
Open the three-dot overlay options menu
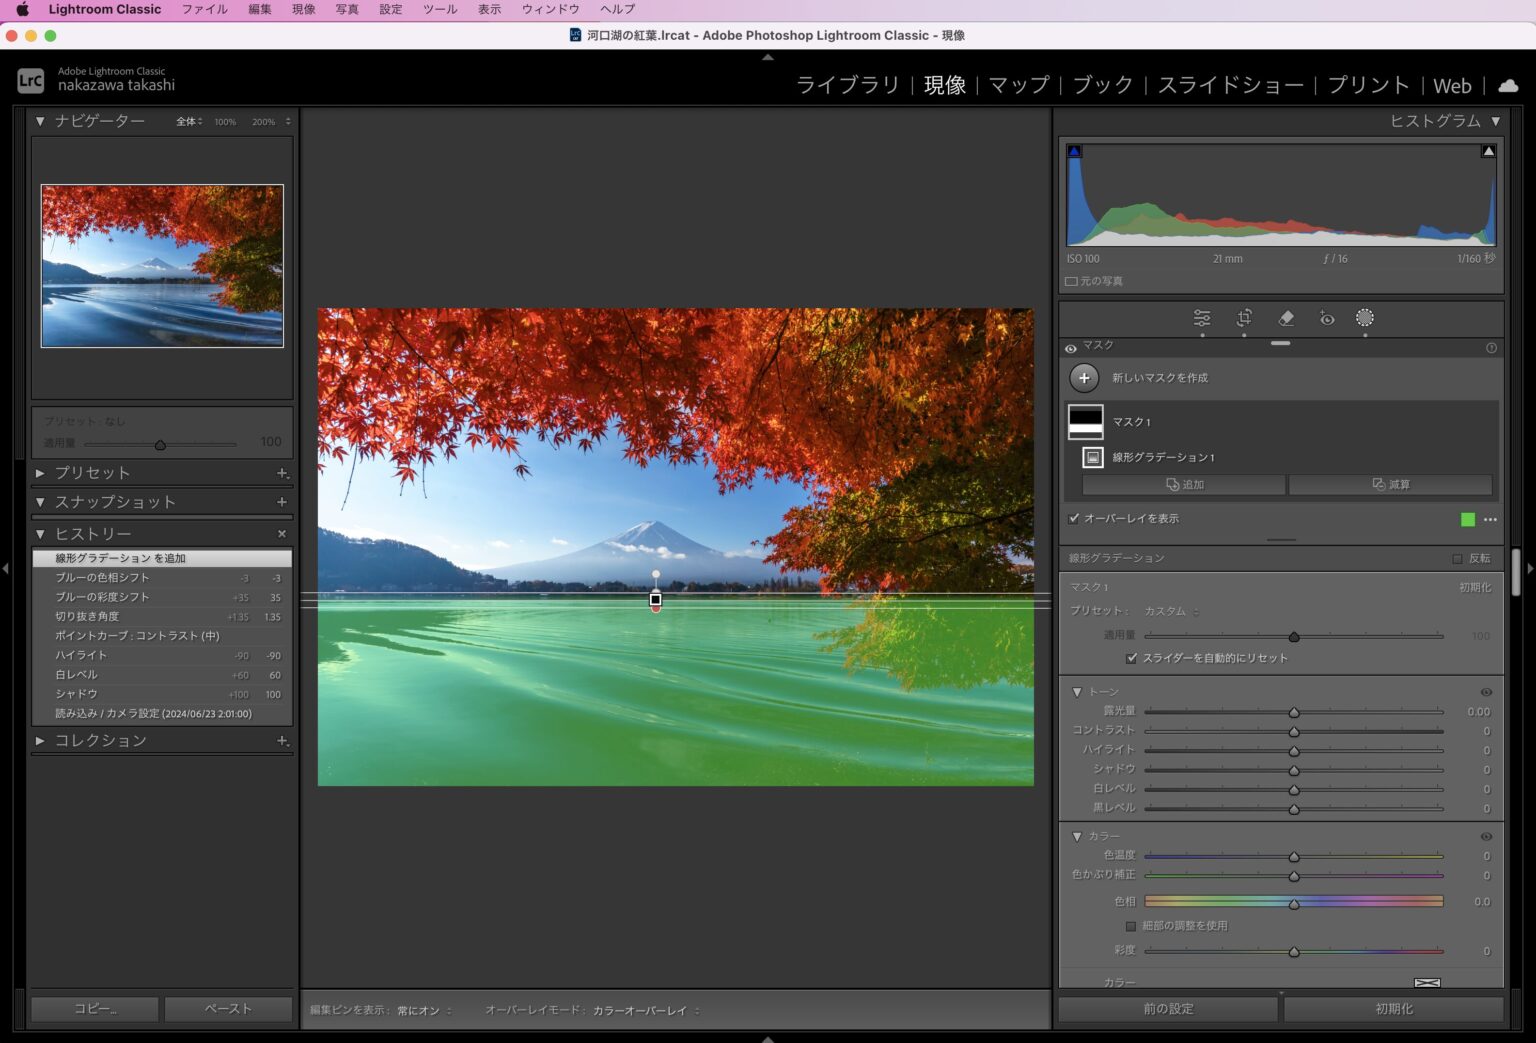pyautogui.click(x=1490, y=519)
